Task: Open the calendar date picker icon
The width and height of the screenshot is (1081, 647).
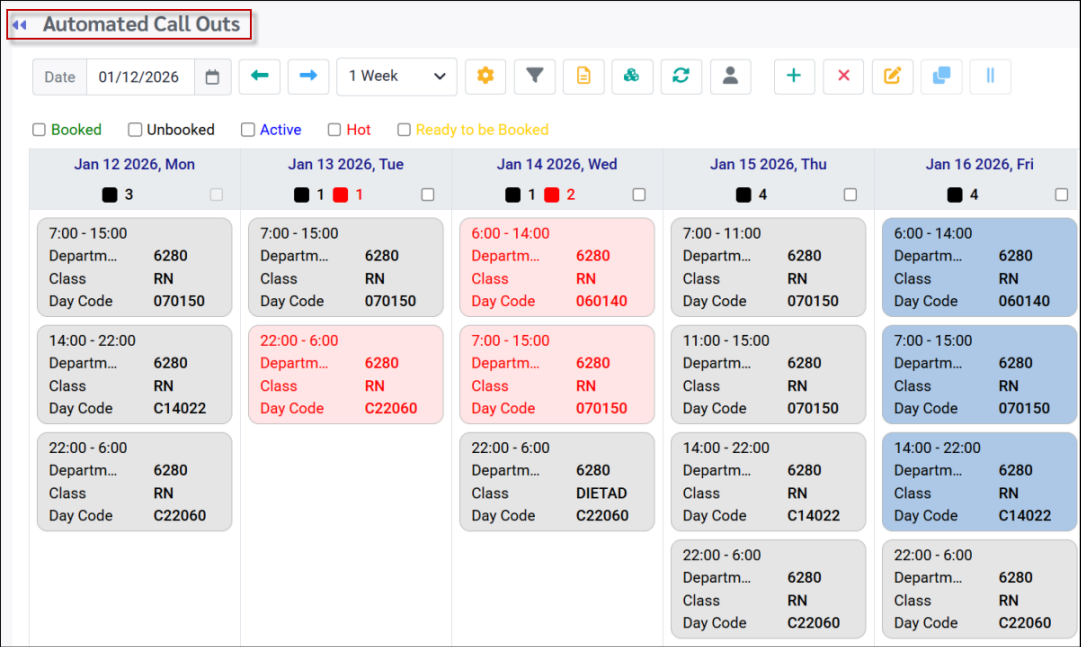Action: pos(212,77)
